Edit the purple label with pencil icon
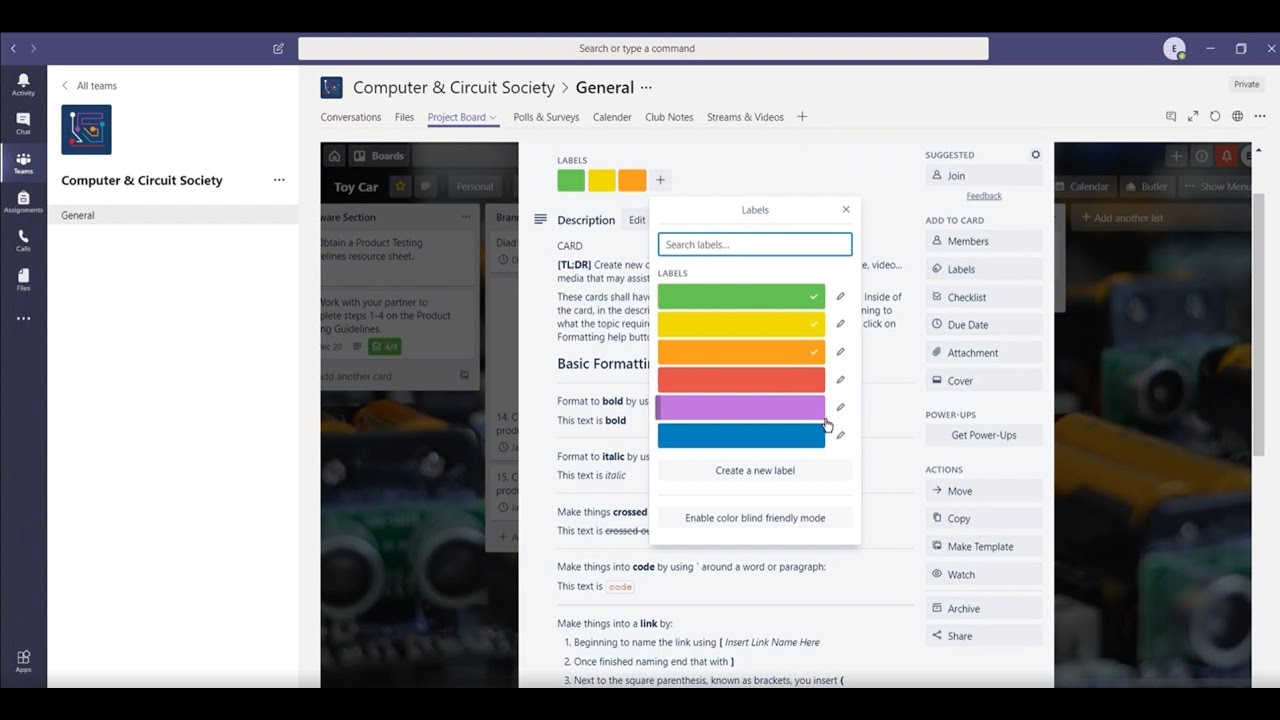Image resolution: width=1280 pixels, height=720 pixels. click(x=840, y=407)
